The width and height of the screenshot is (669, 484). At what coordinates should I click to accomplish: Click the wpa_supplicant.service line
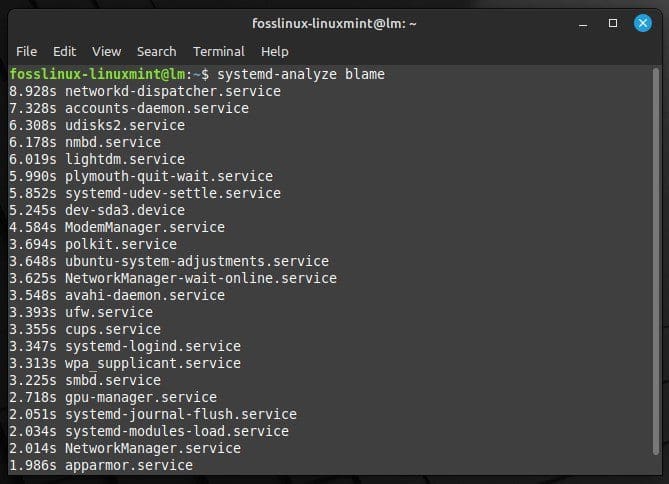(125, 363)
